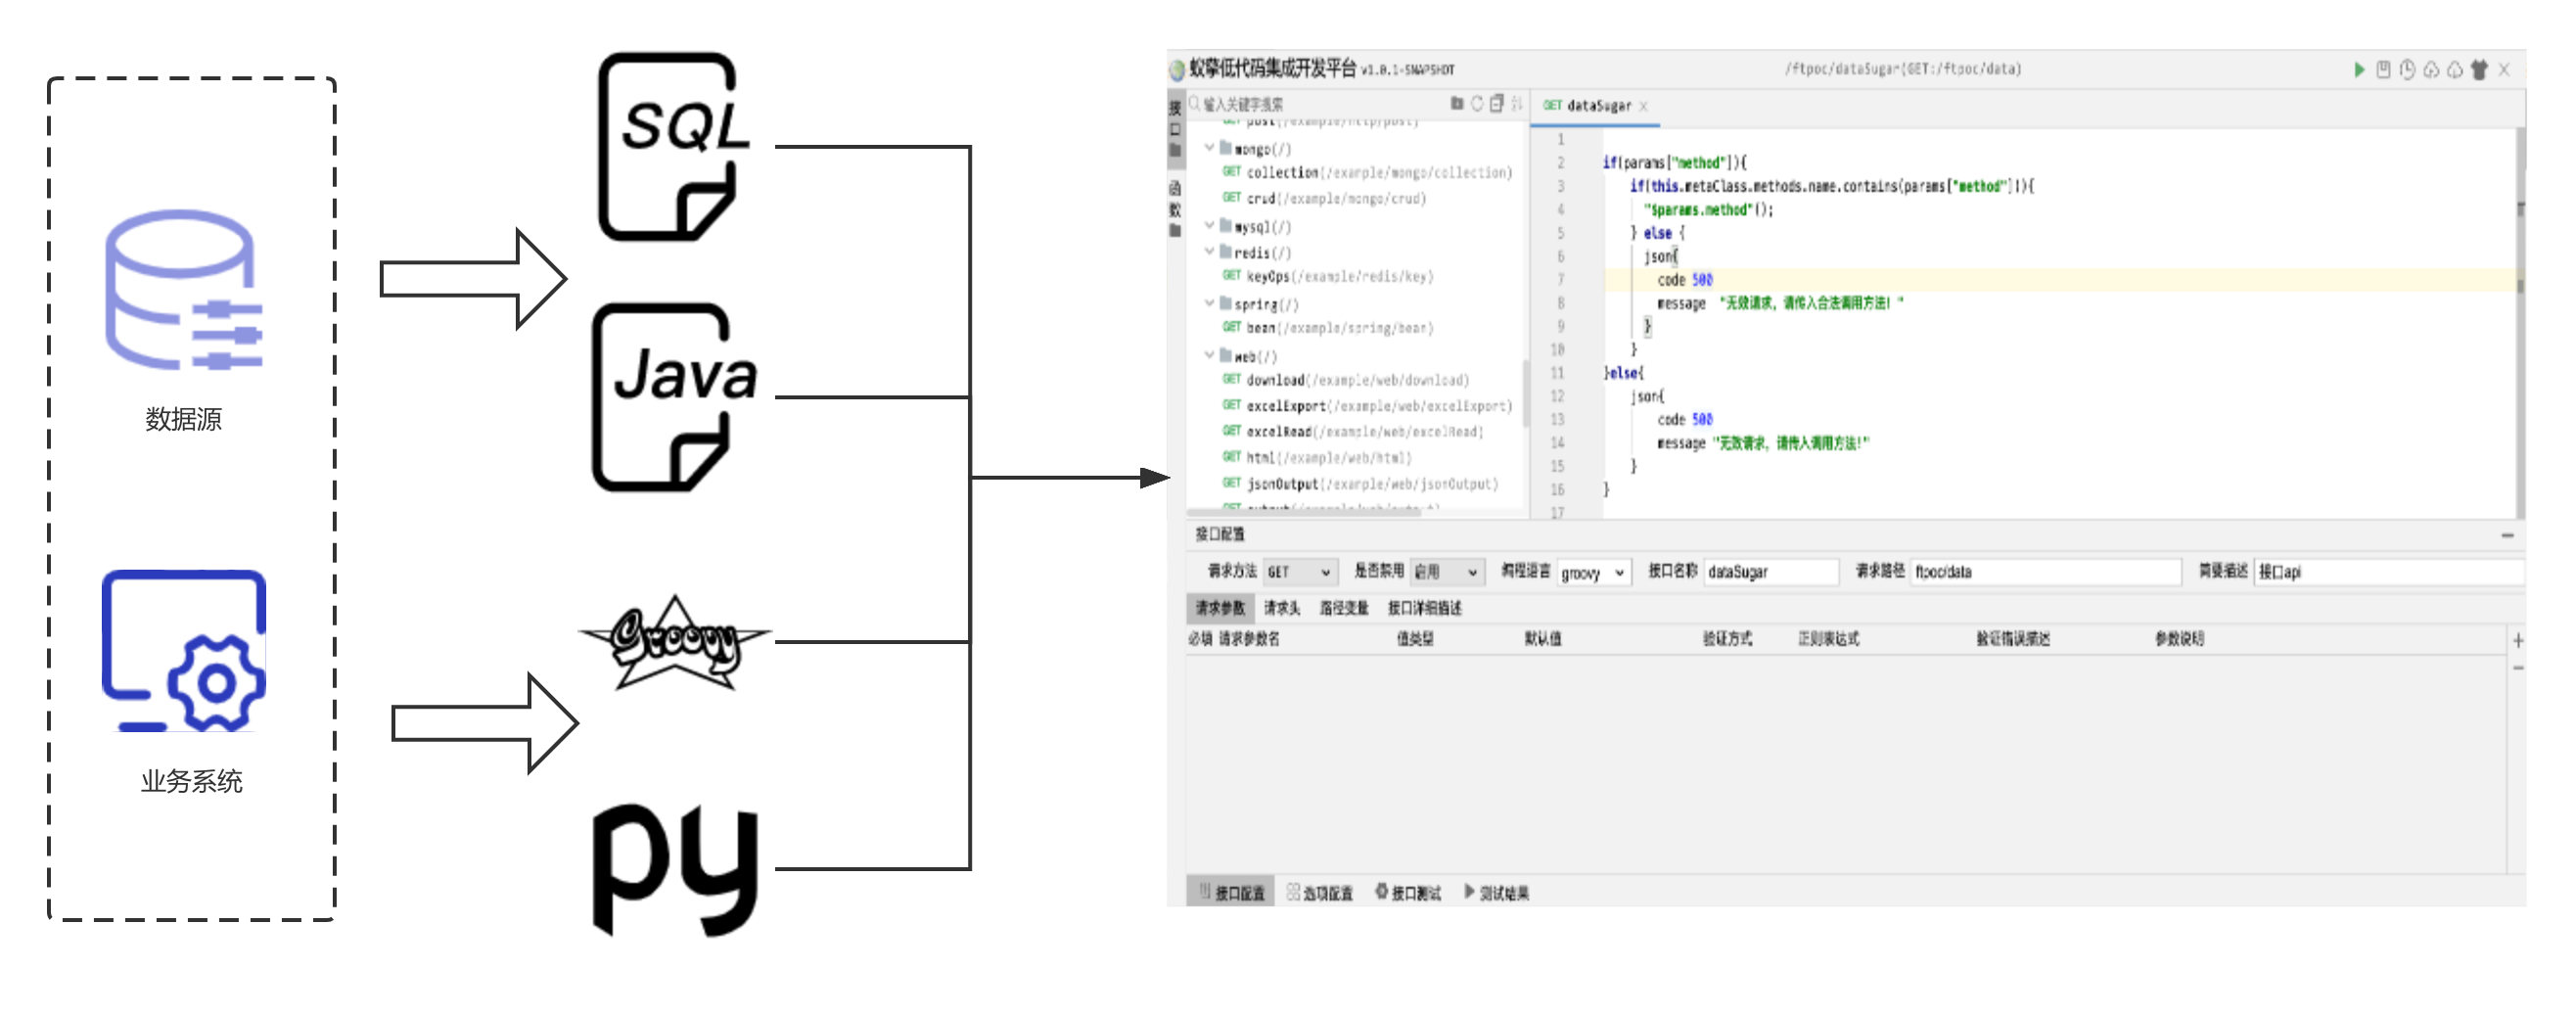Click the web folder icon
The width and height of the screenshot is (2576, 1016).
click(x=1225, y=355)
